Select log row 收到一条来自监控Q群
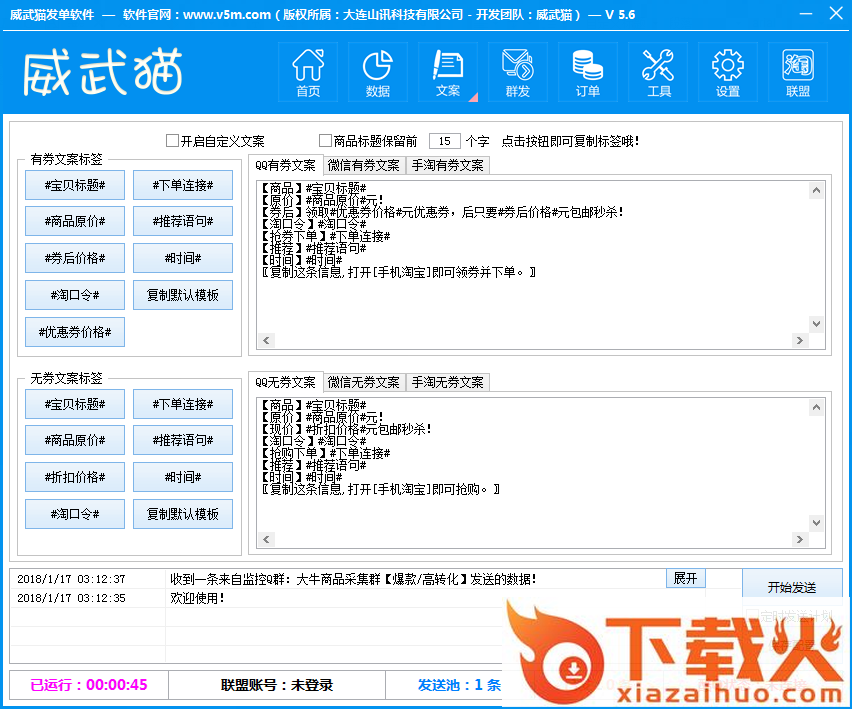The width and height of the screenshot is (852, 709). pos(353,579)
